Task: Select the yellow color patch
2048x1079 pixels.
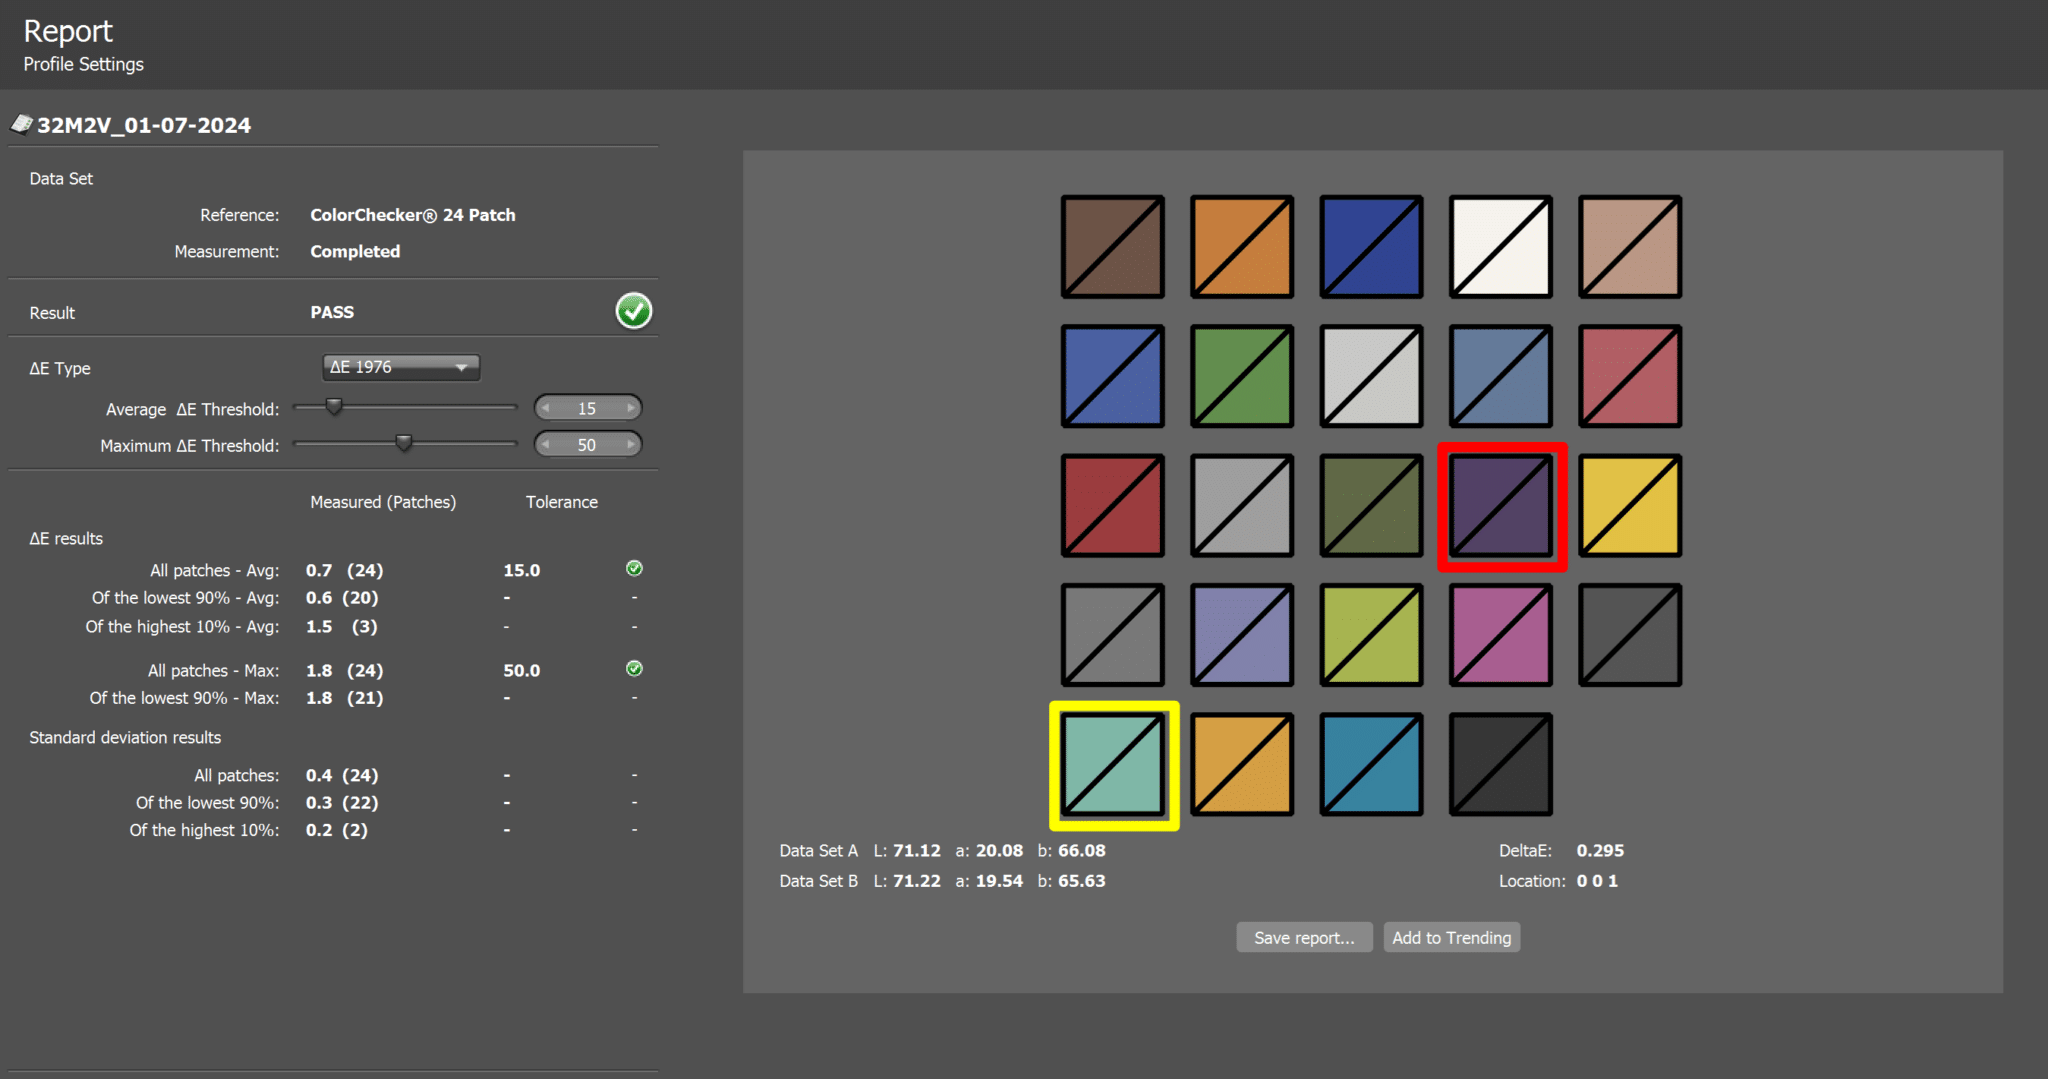Action: (1630, 506)
